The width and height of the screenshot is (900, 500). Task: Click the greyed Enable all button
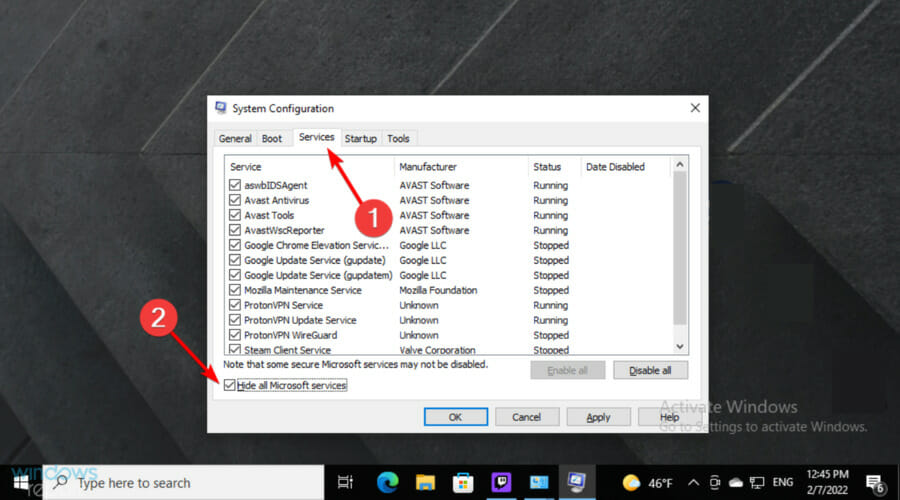567,370
